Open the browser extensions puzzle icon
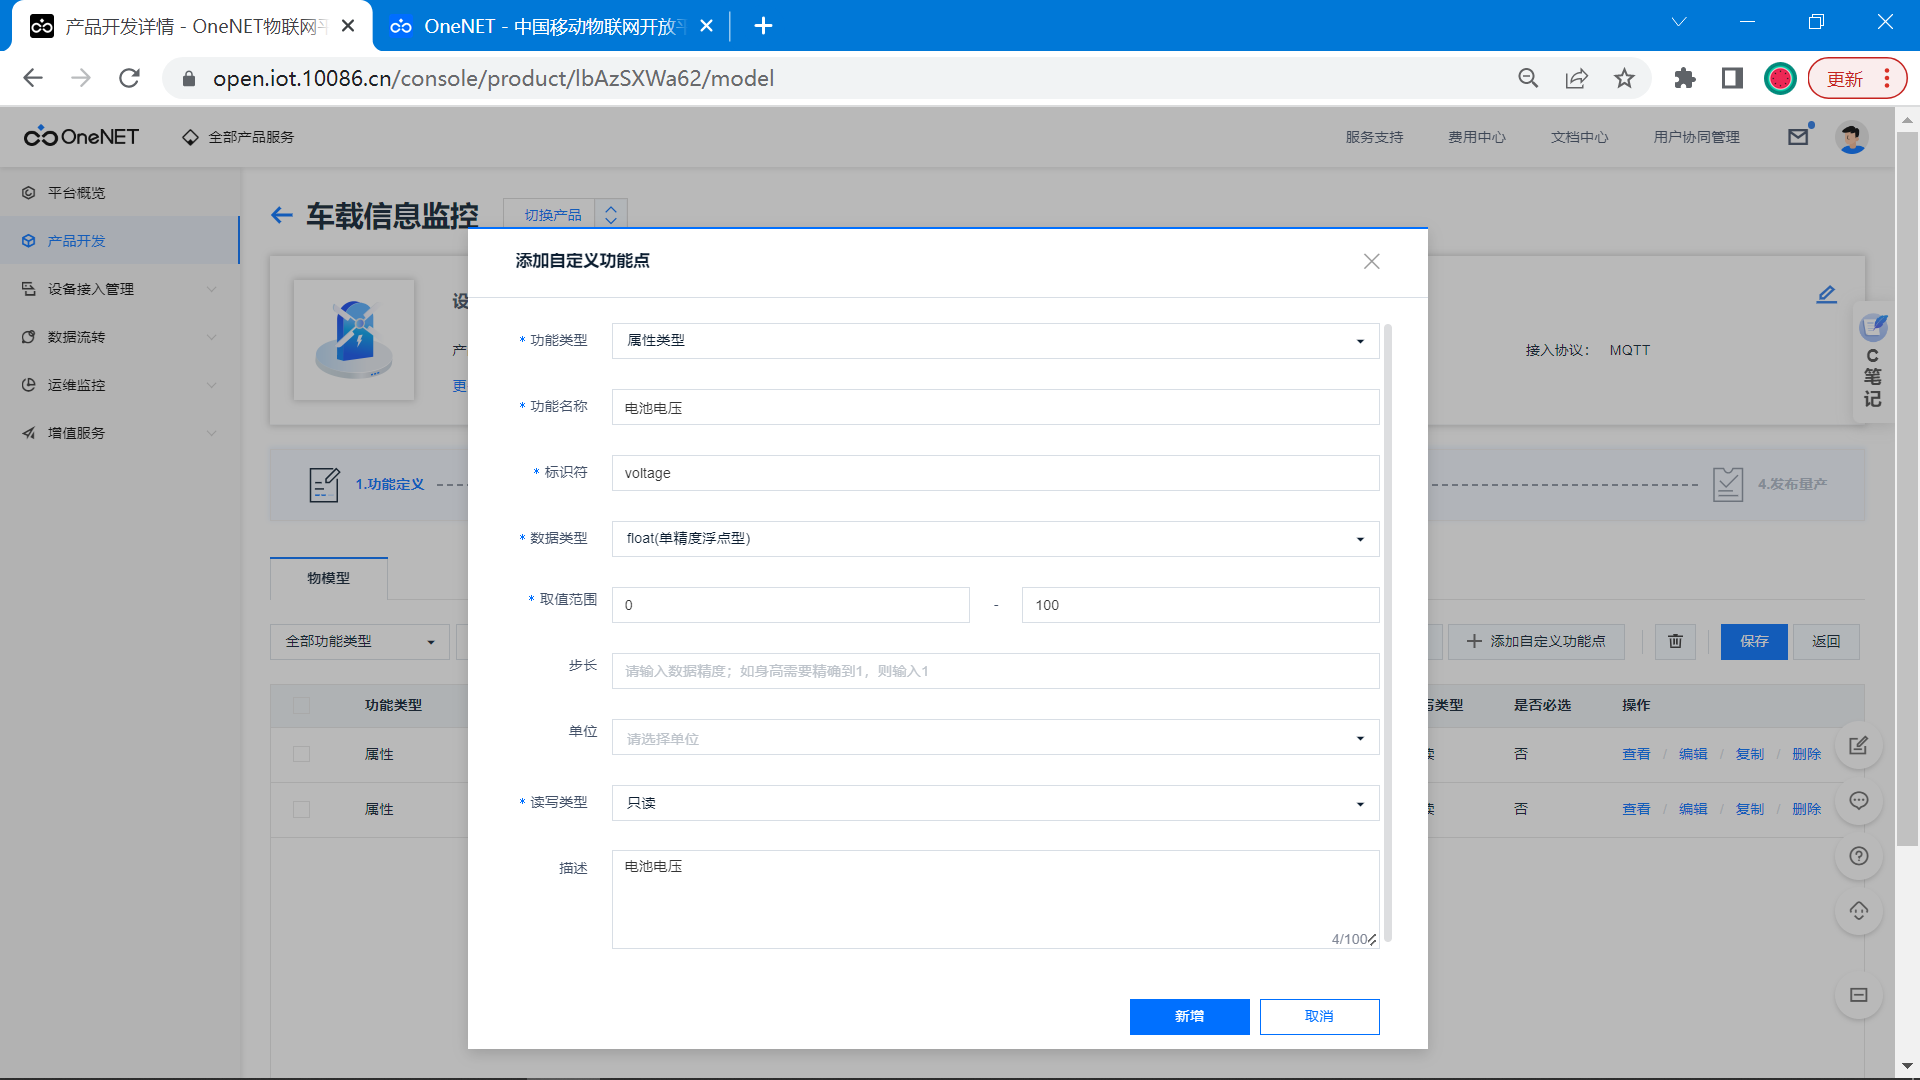Image resolution: width=1920 pixels, height=1080 pixels. click(x=1684, y=78)
